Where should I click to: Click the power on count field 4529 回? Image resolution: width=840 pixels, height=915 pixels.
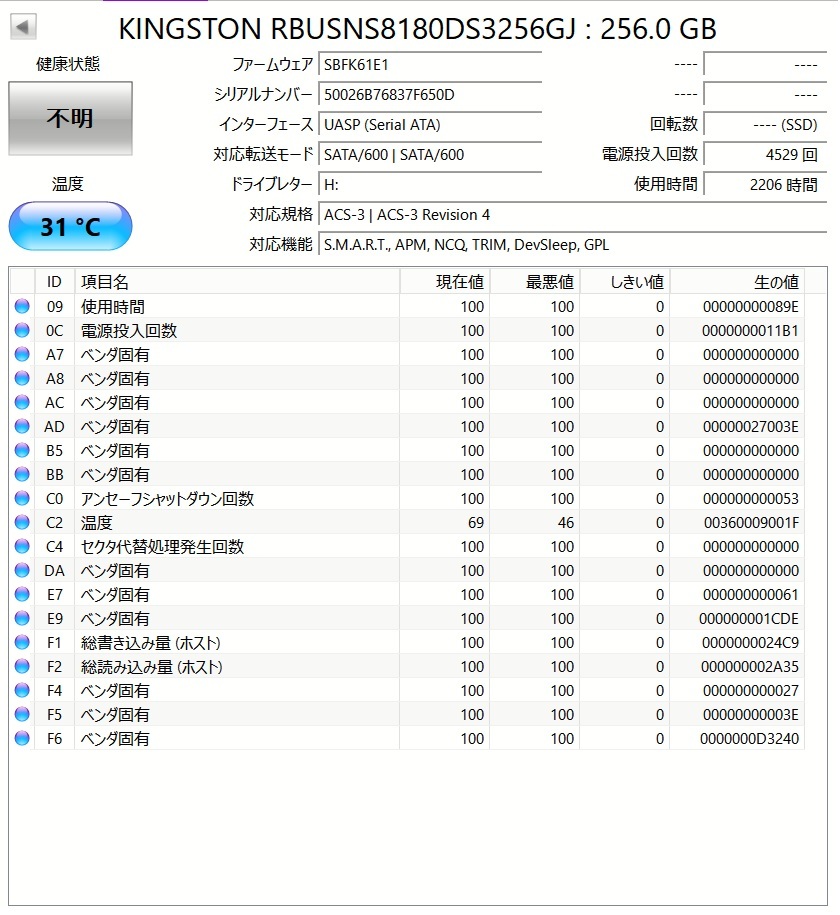coord(765,155)
